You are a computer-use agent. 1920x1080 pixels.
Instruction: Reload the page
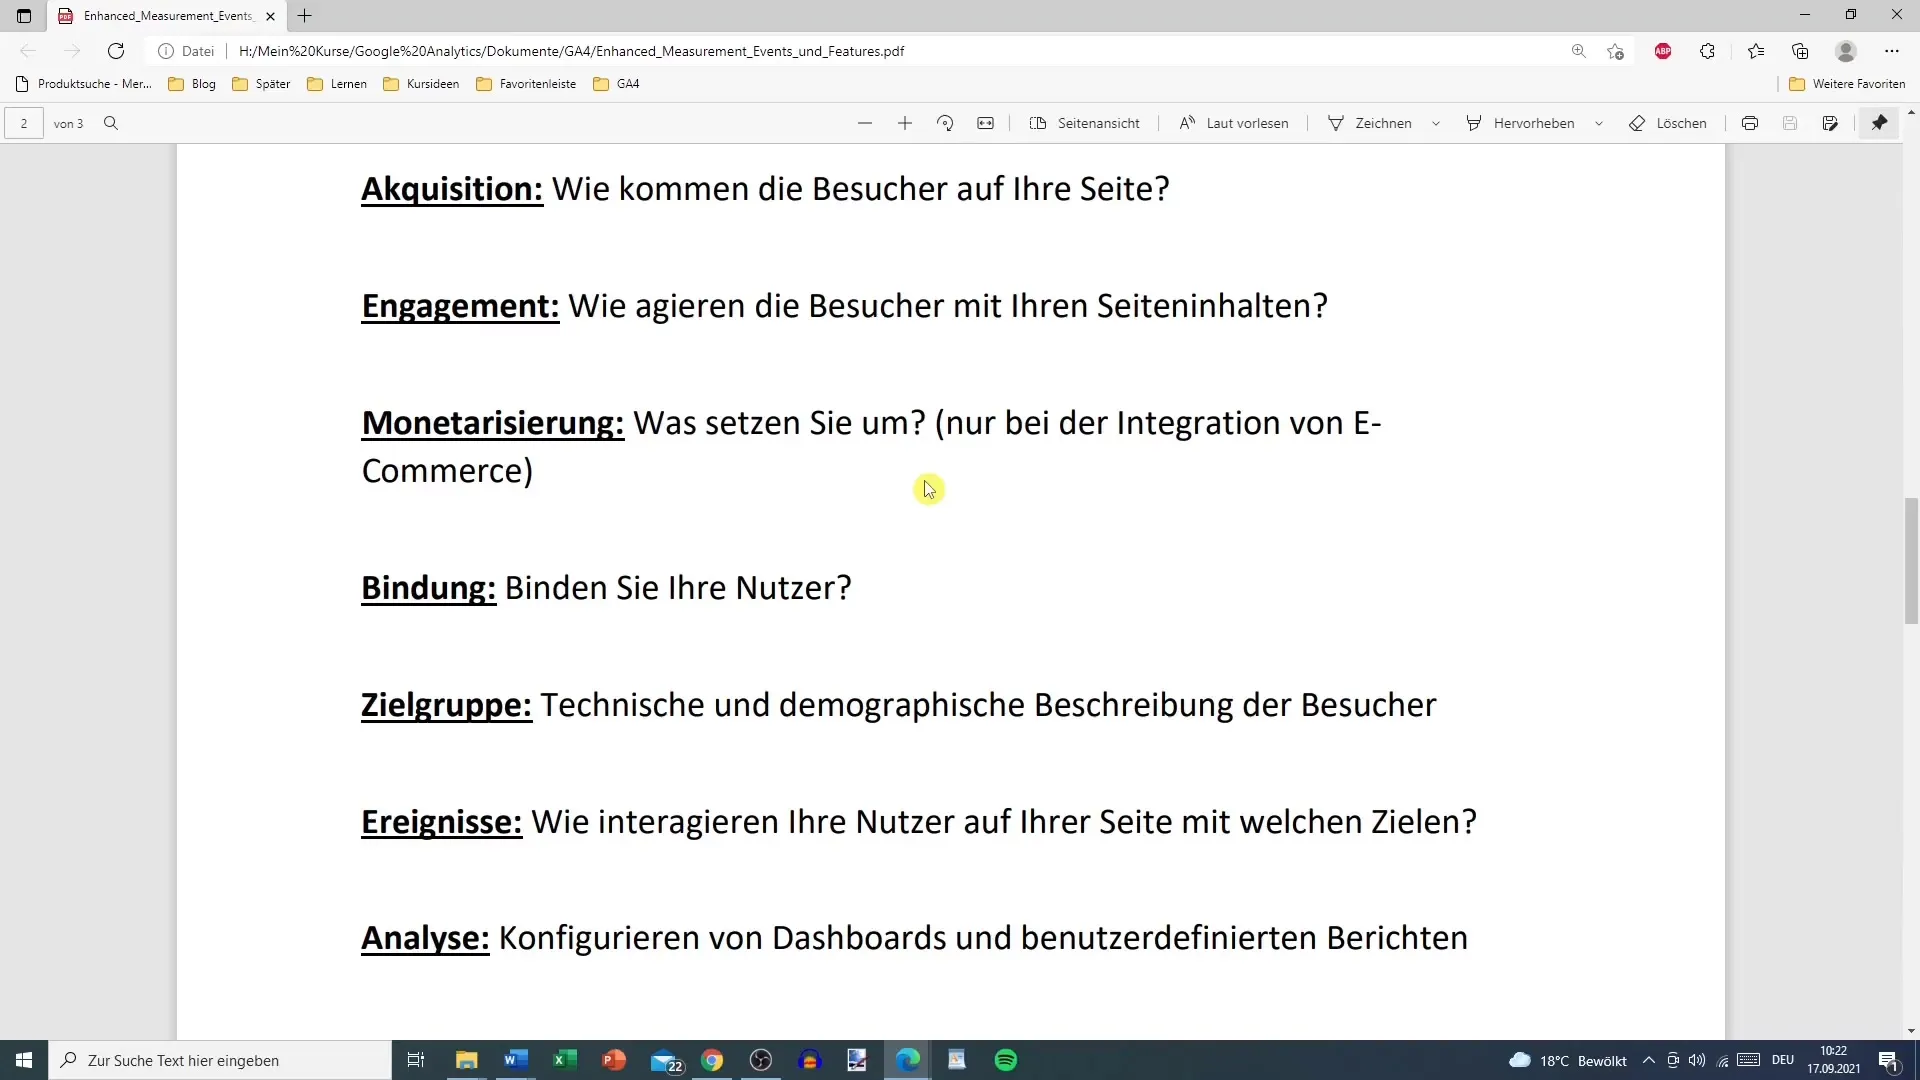point(116,51)
